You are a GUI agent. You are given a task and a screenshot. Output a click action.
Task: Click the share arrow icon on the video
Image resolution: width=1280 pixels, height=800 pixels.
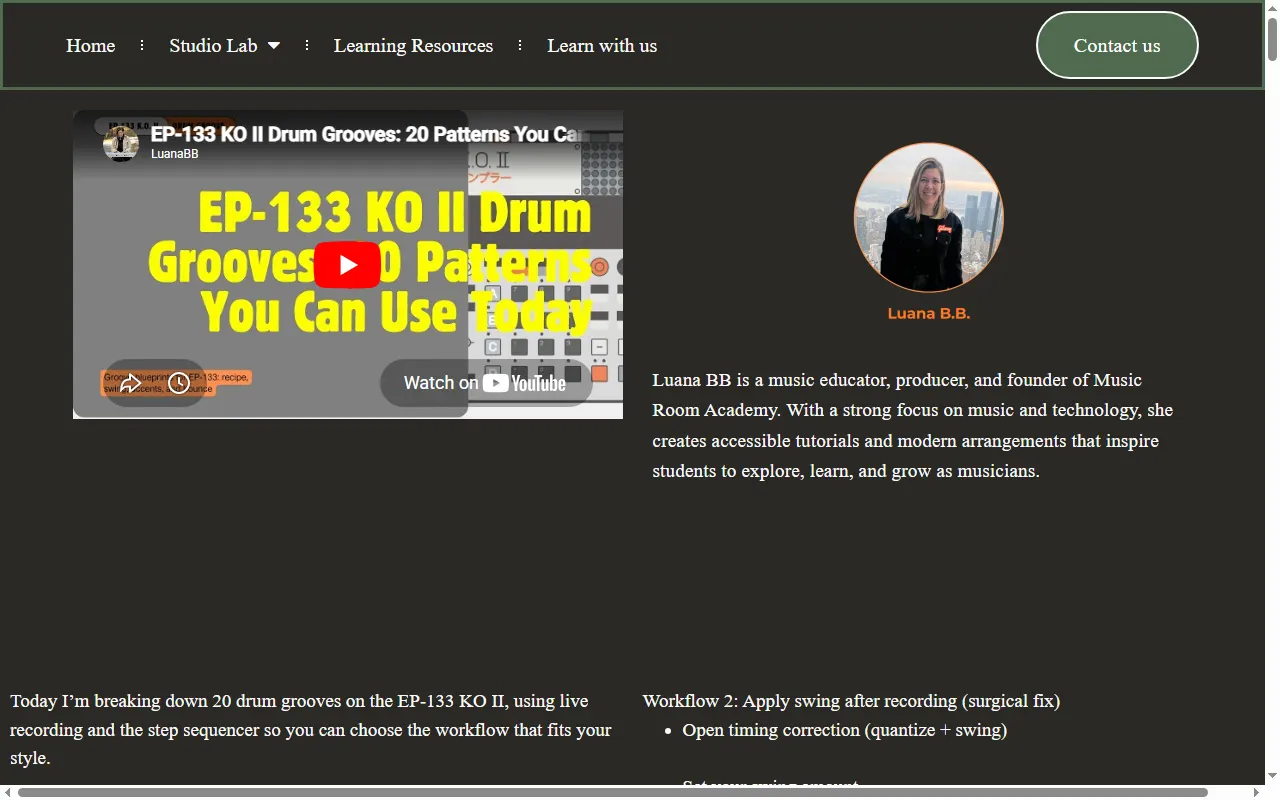tap(130, 383)
